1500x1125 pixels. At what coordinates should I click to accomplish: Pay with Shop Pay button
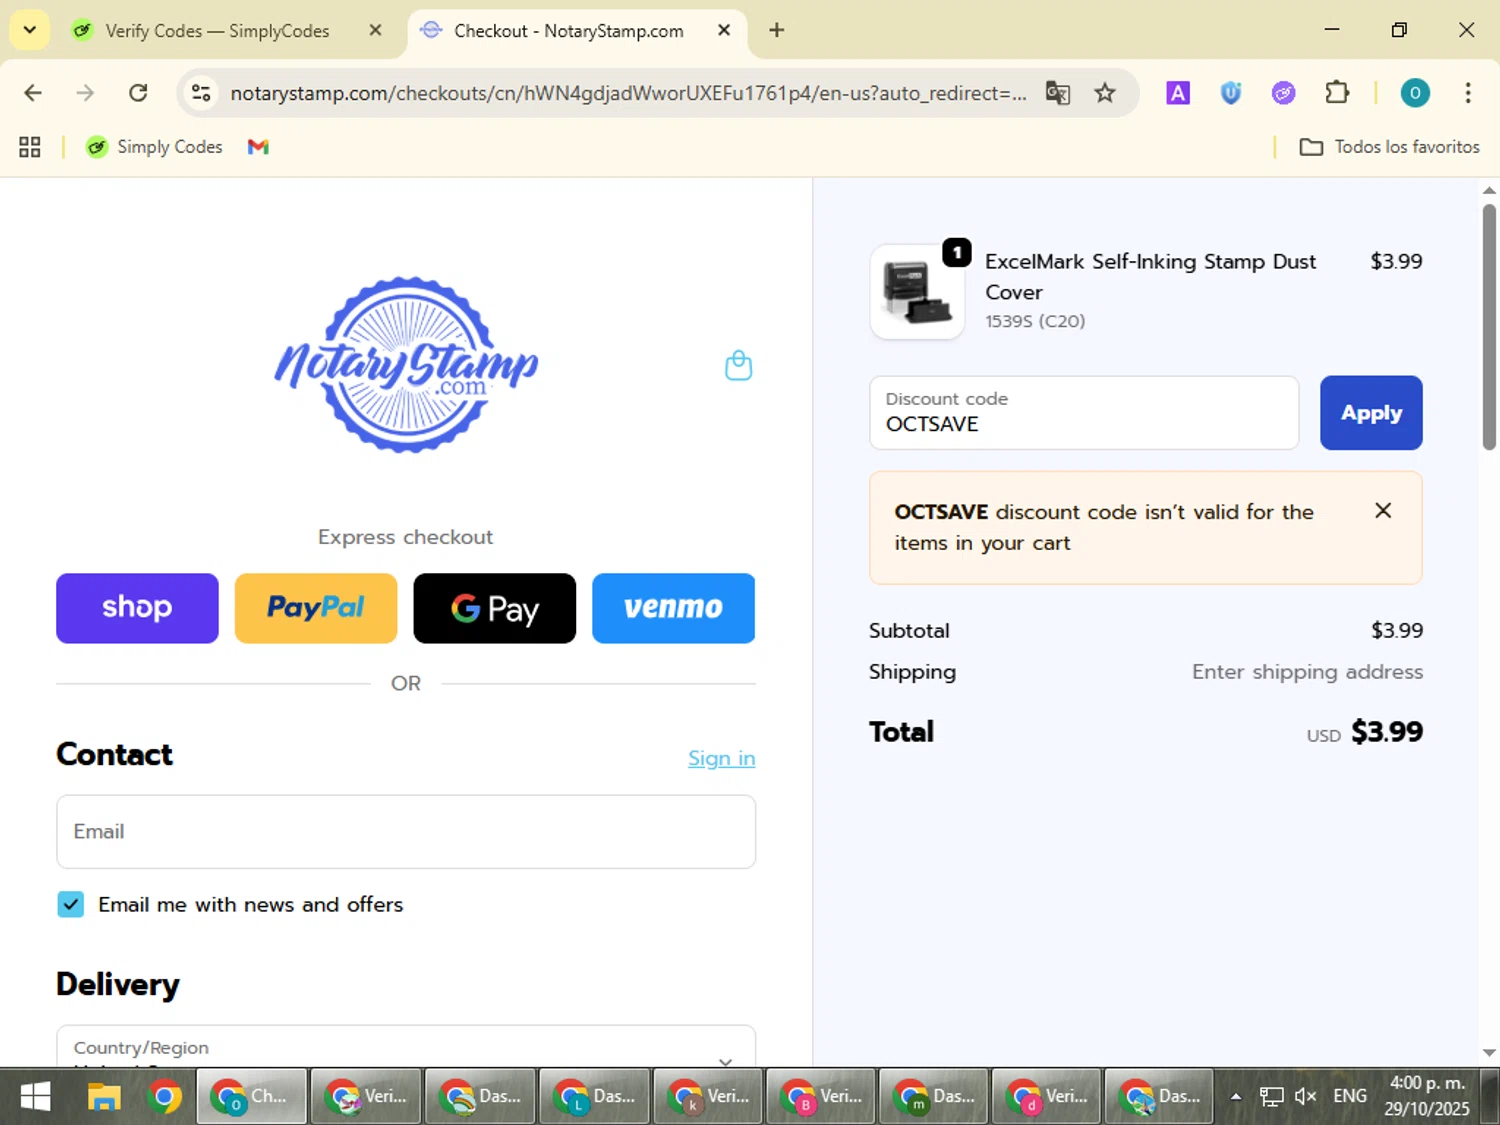[x=137, y=608]
